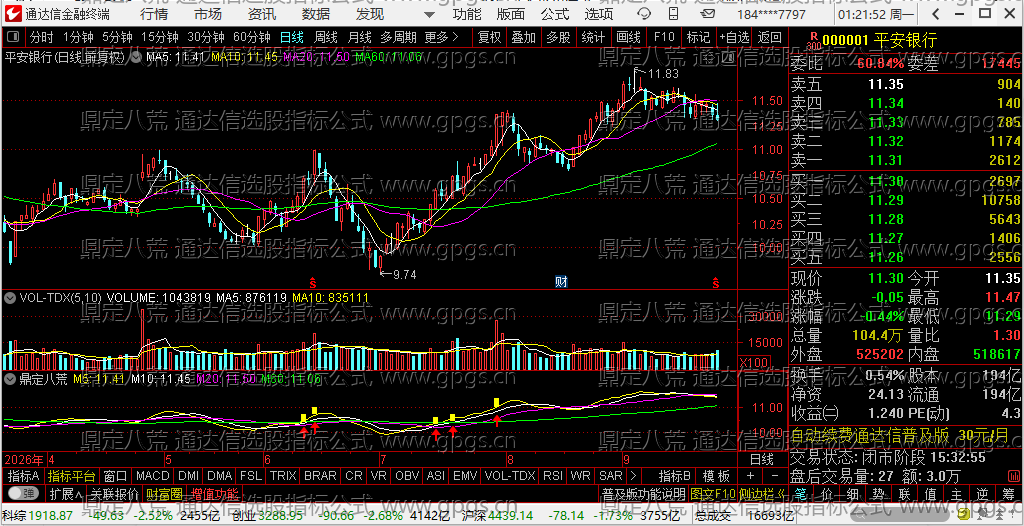Viewport: 1024px width, 526px height.
Task: Select the 笔 tick tab in sidebar
Action: (x=802, y=493)
